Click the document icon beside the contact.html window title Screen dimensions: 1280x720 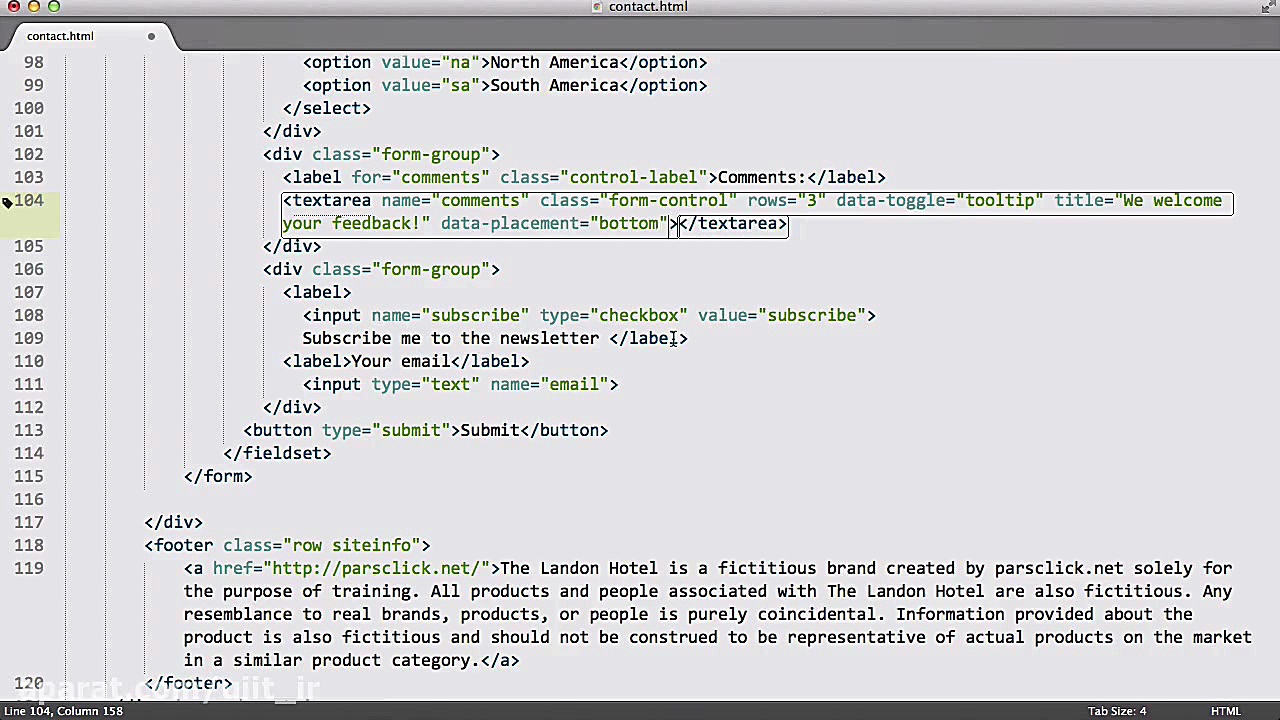click(598, 7)
